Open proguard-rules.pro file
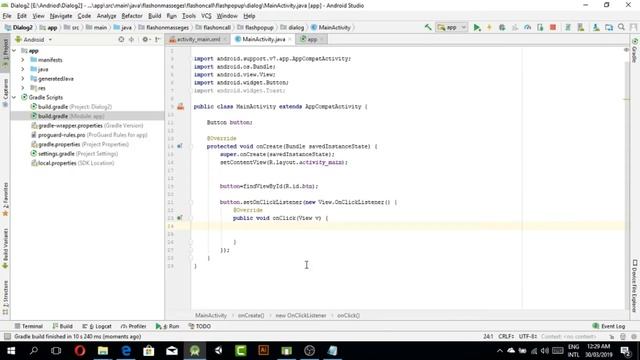The width and height of the screenshot is (640, 360). pos(89,135)
